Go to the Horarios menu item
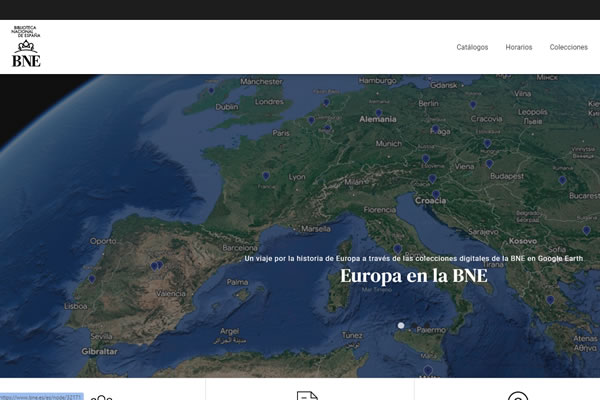The image size is (600, 400). click(x=519, y=47)
